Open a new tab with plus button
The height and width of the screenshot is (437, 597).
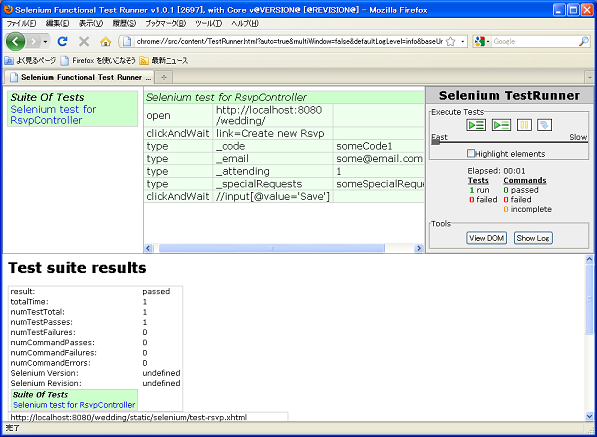[164, 77]
